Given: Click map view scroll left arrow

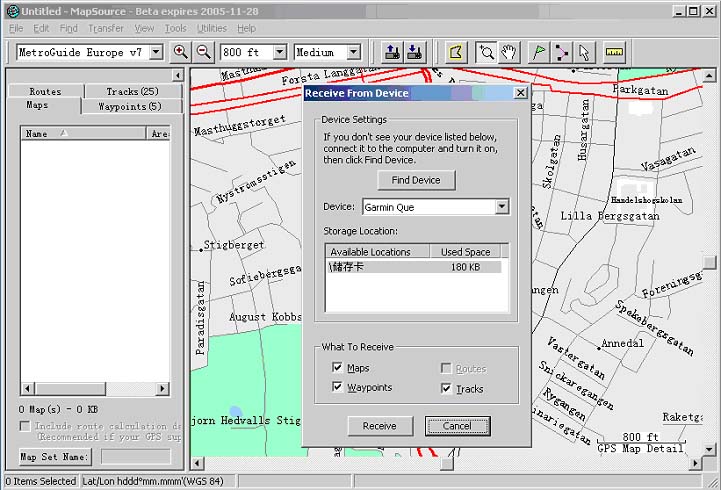Looking at the screenshot, I should 197,463.
